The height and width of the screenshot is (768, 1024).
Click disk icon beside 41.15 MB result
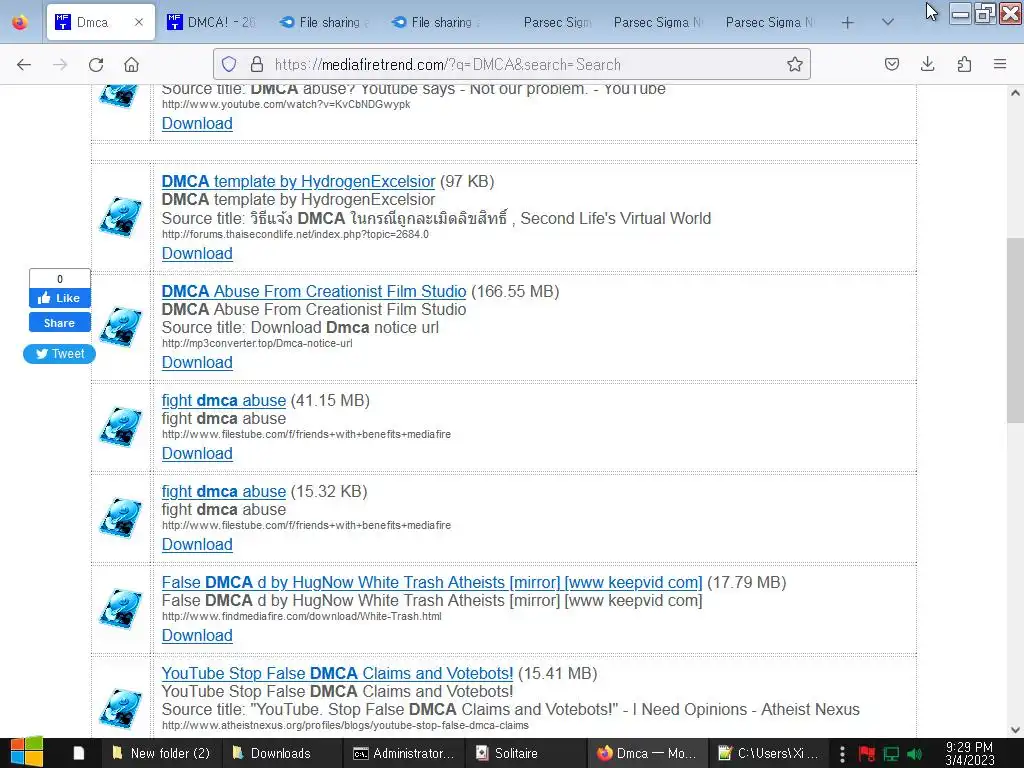tap(121, 427)
